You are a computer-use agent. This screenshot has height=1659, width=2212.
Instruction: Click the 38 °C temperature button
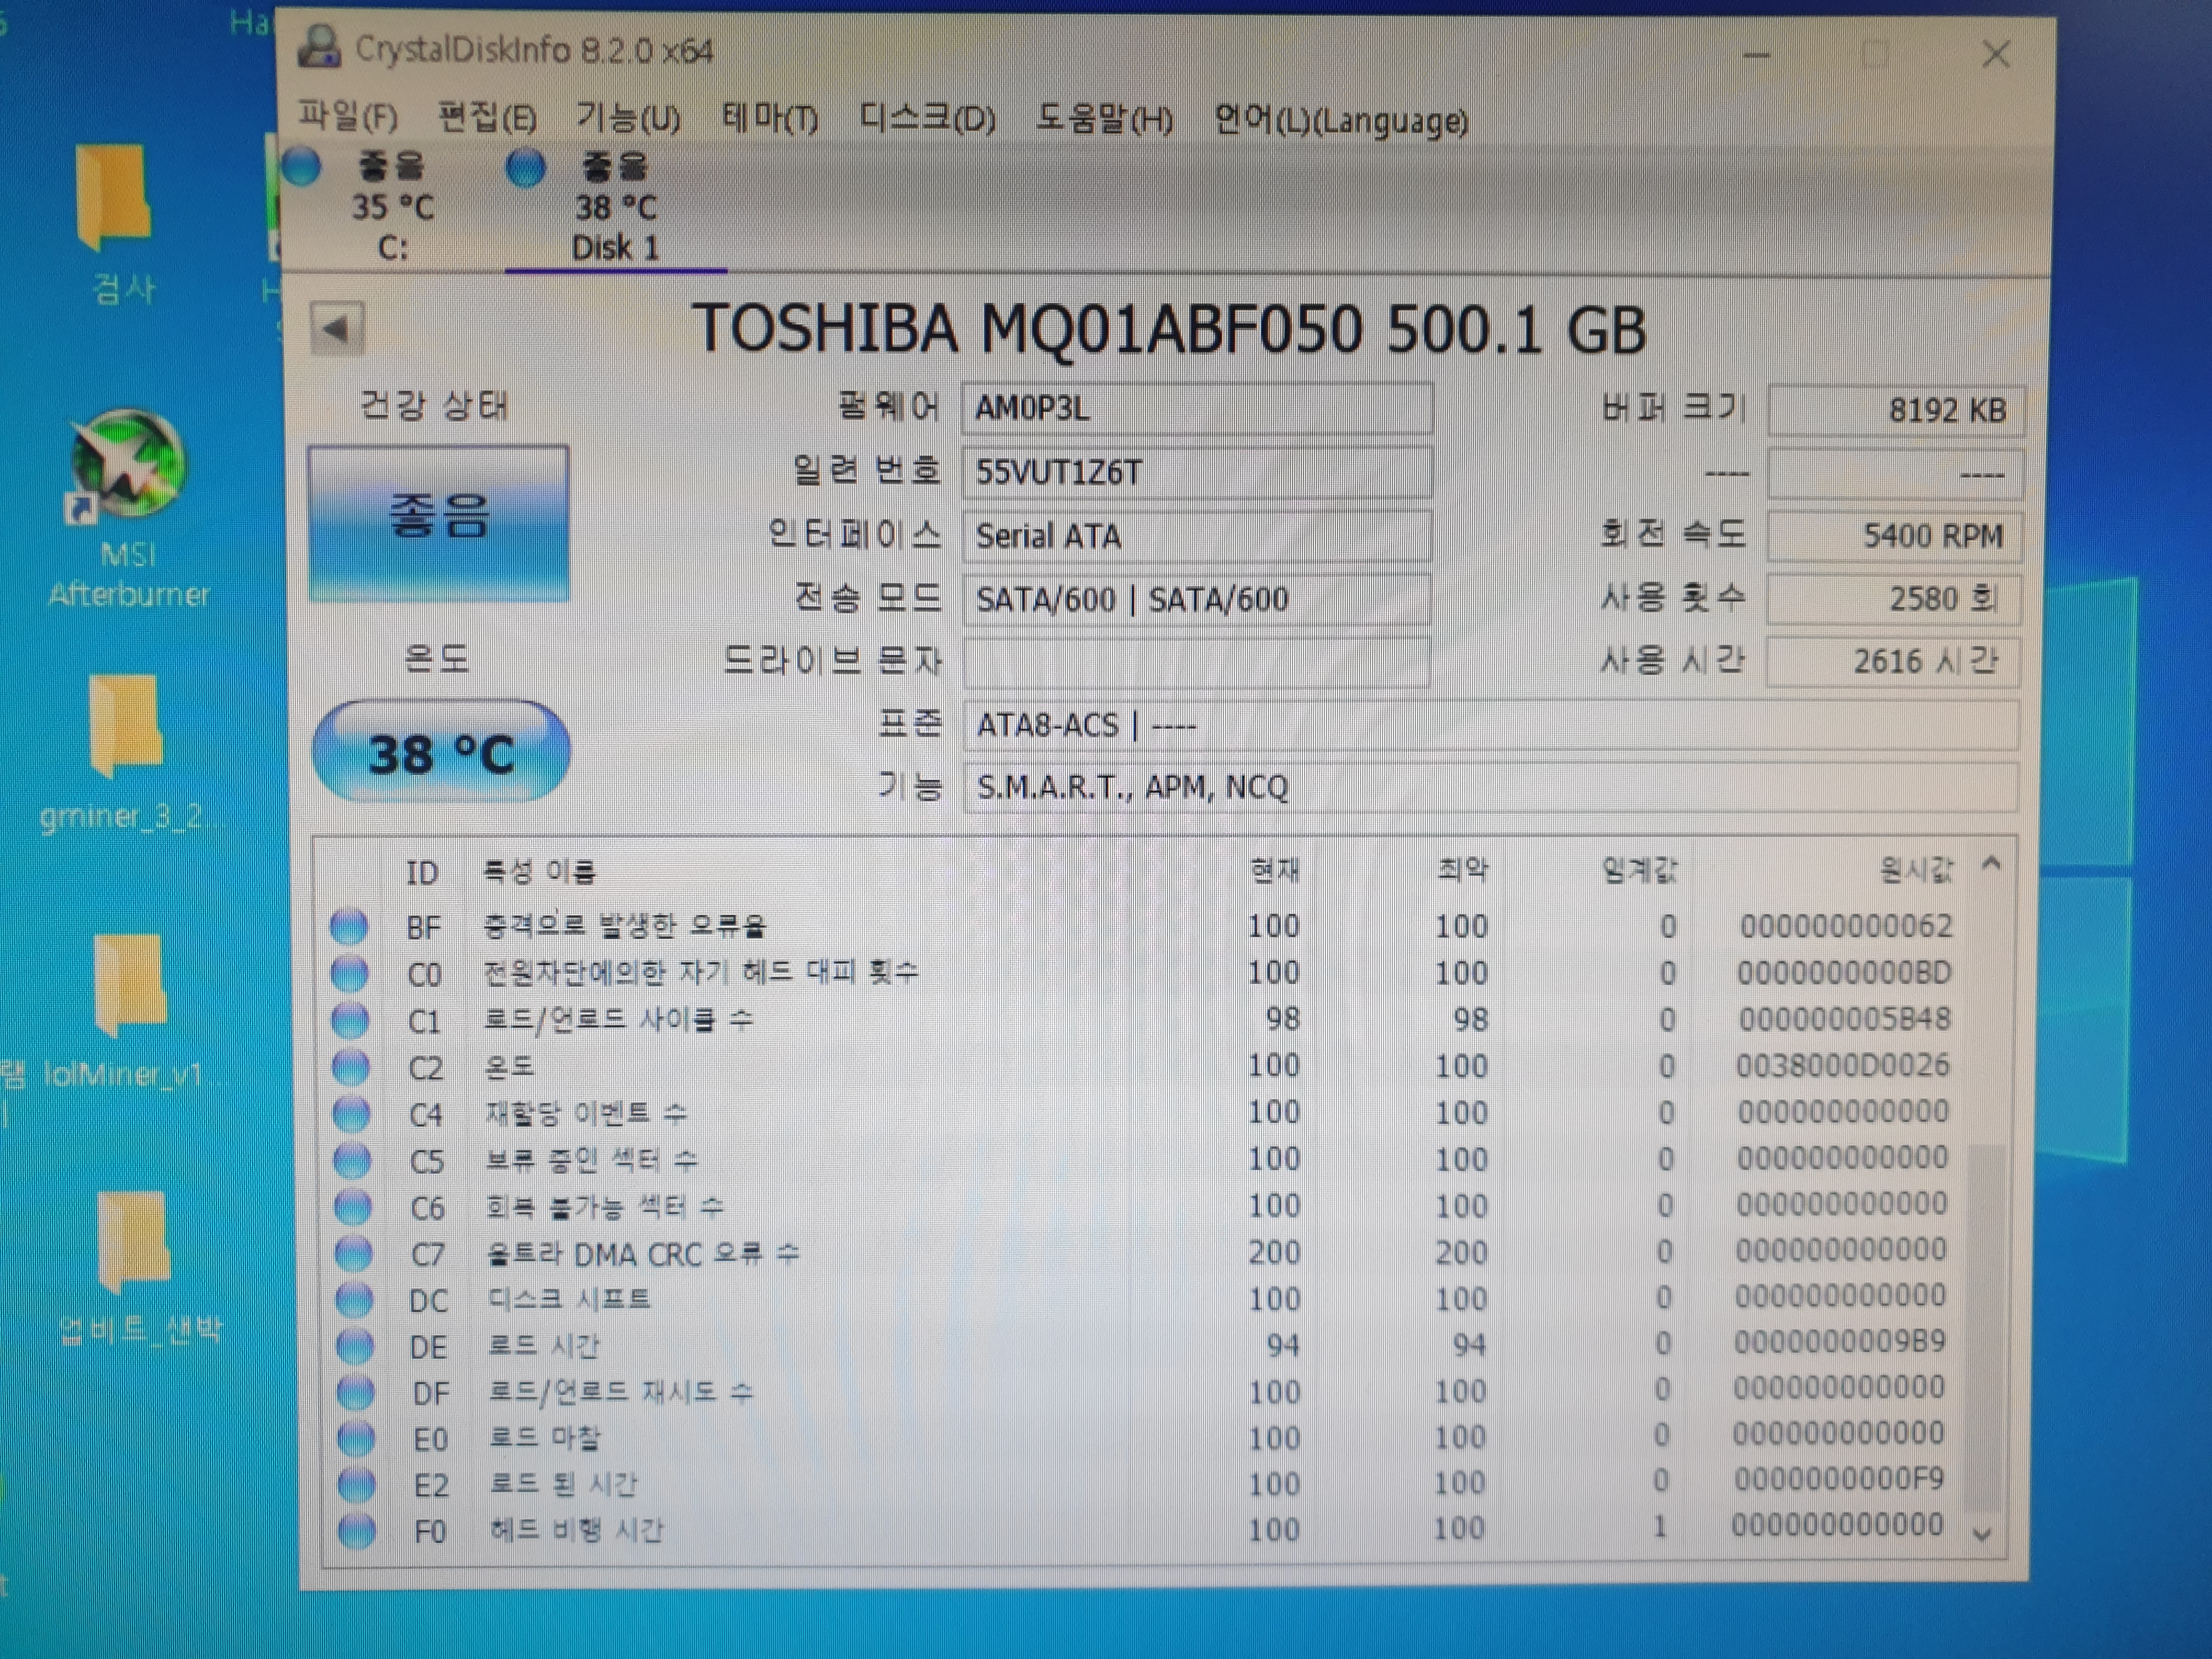point(441,752)
